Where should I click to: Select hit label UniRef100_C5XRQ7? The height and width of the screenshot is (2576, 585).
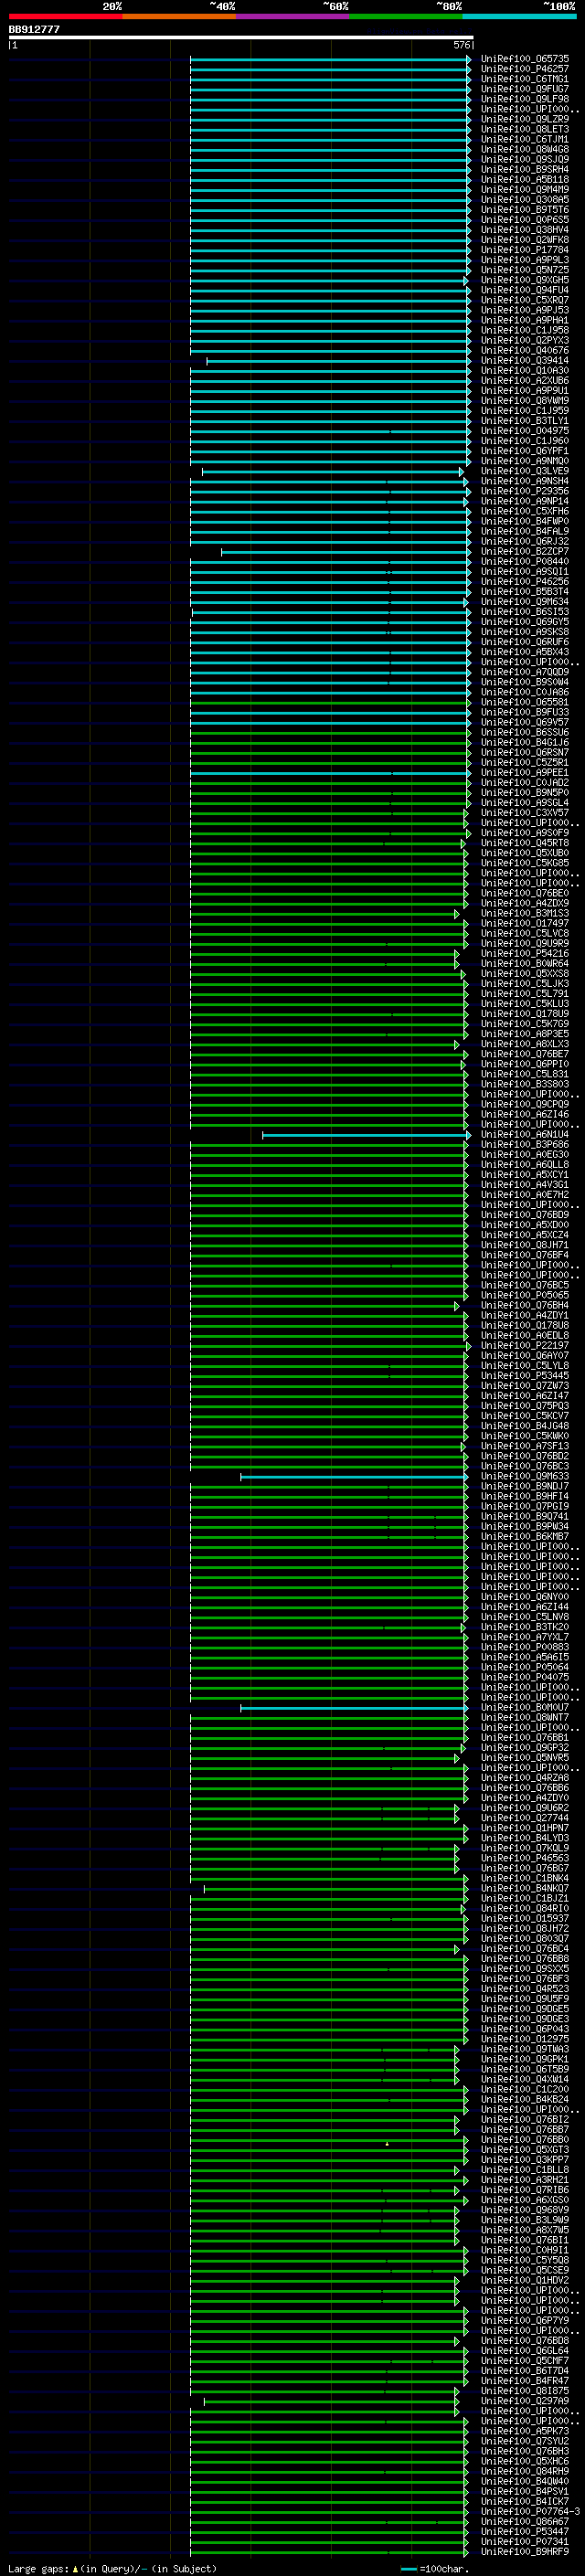[525, 300]
